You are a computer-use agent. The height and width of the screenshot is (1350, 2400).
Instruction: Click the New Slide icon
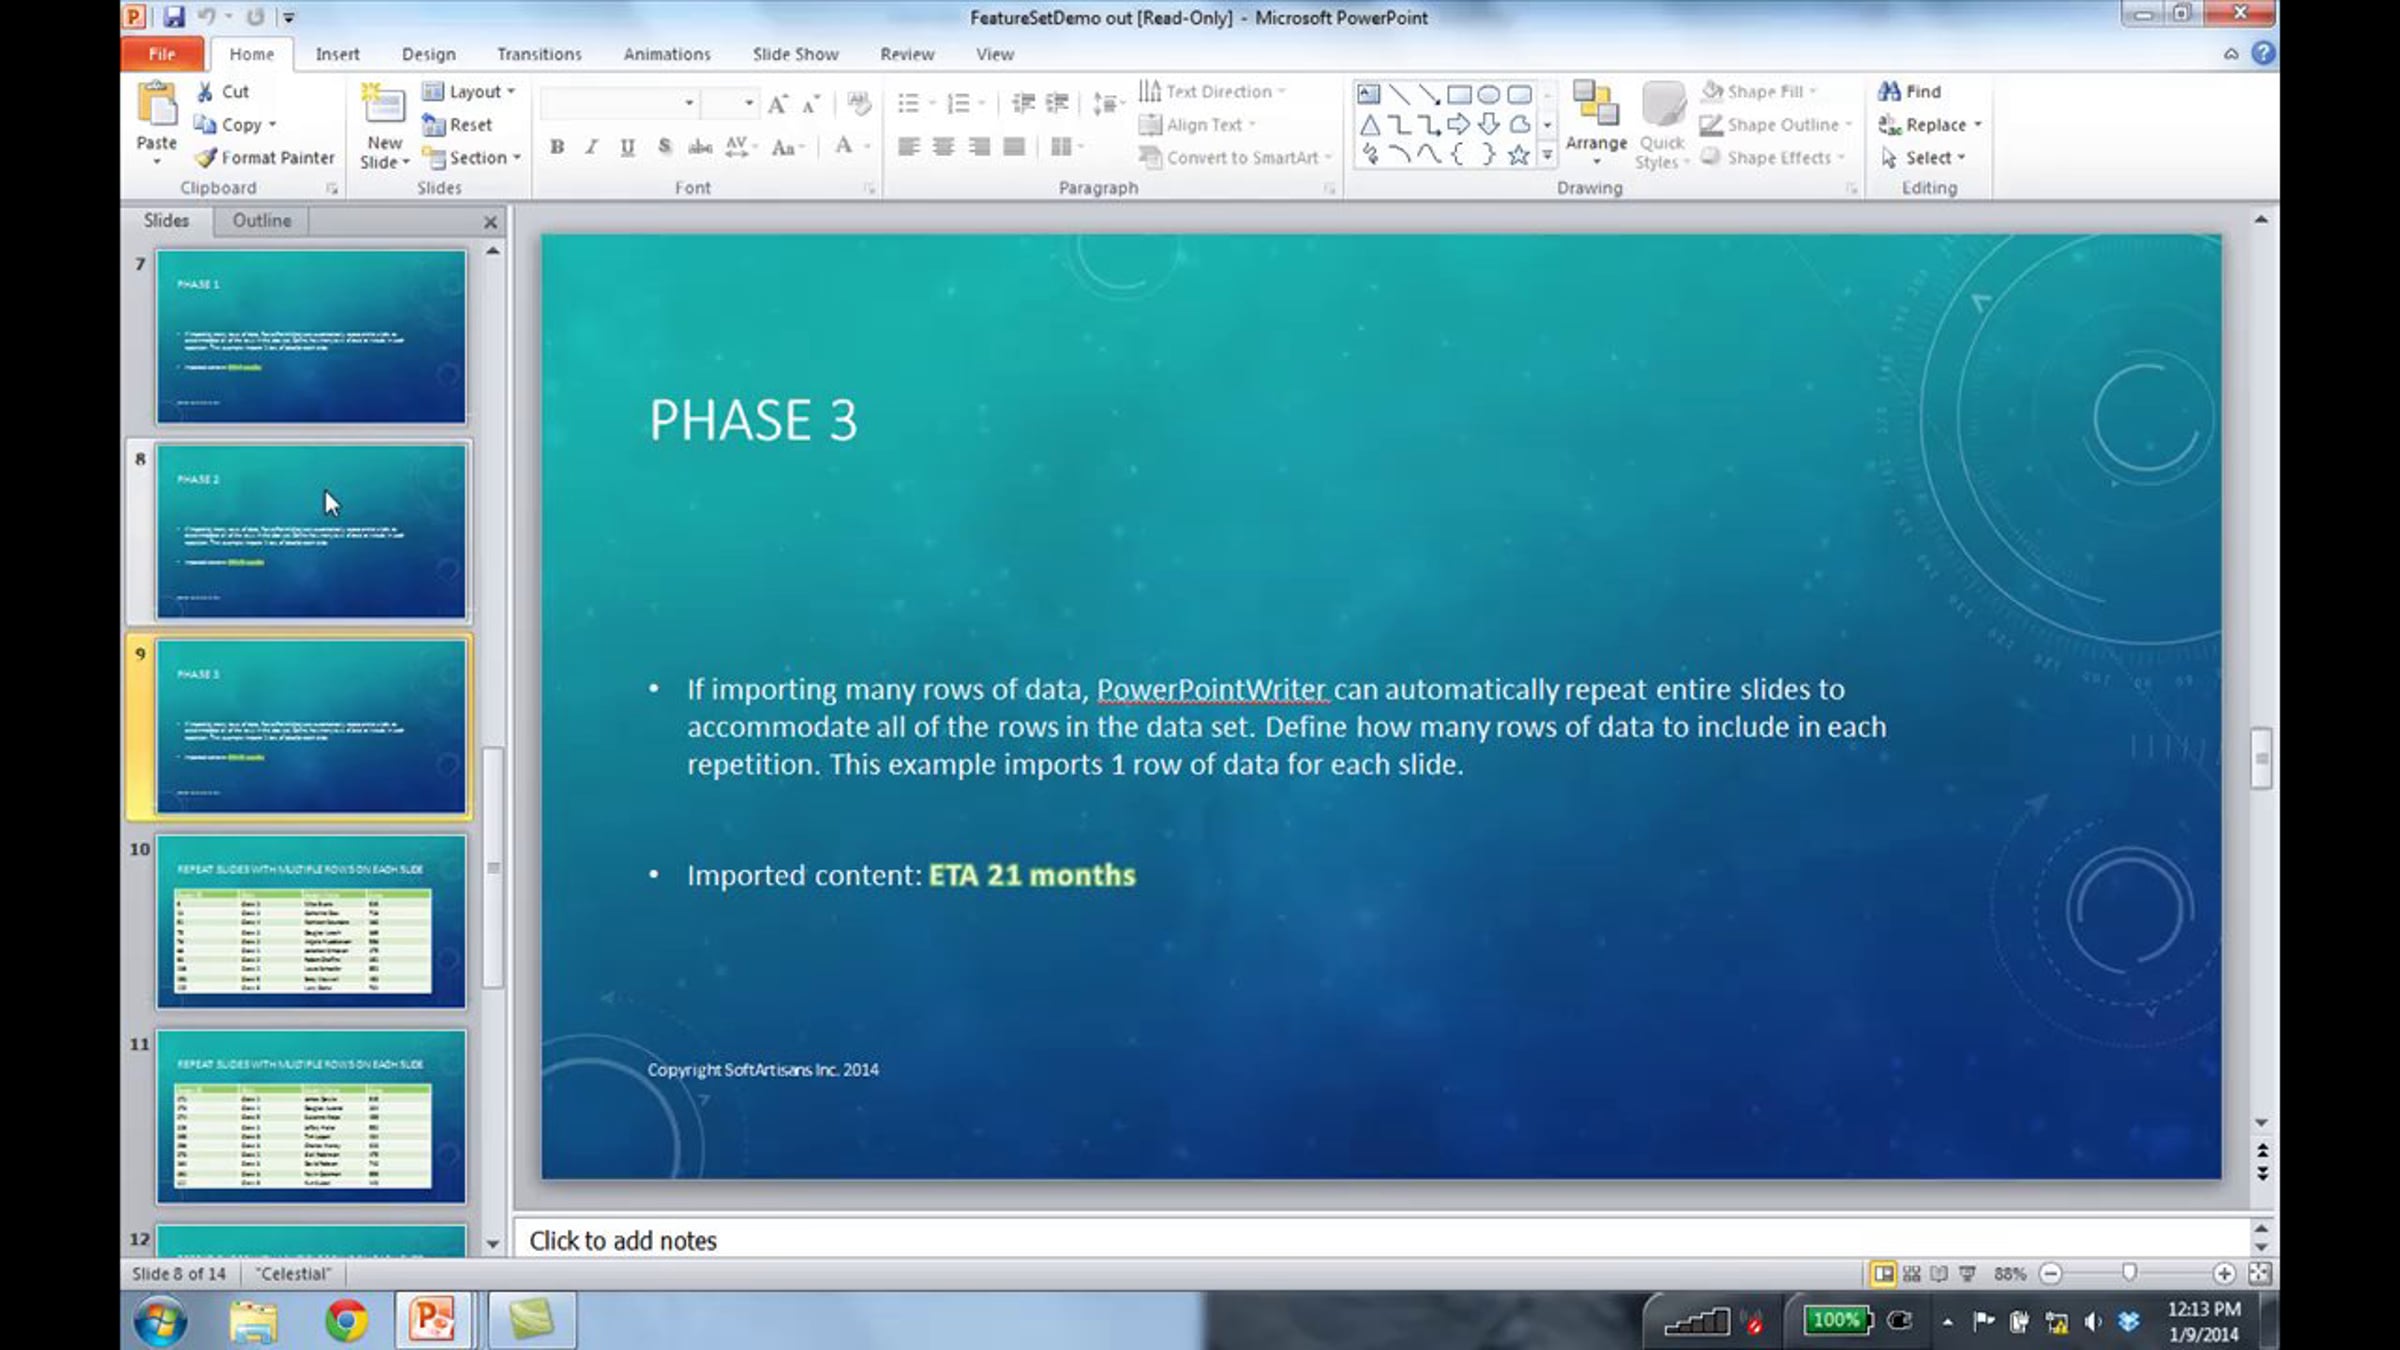[383, 105]
